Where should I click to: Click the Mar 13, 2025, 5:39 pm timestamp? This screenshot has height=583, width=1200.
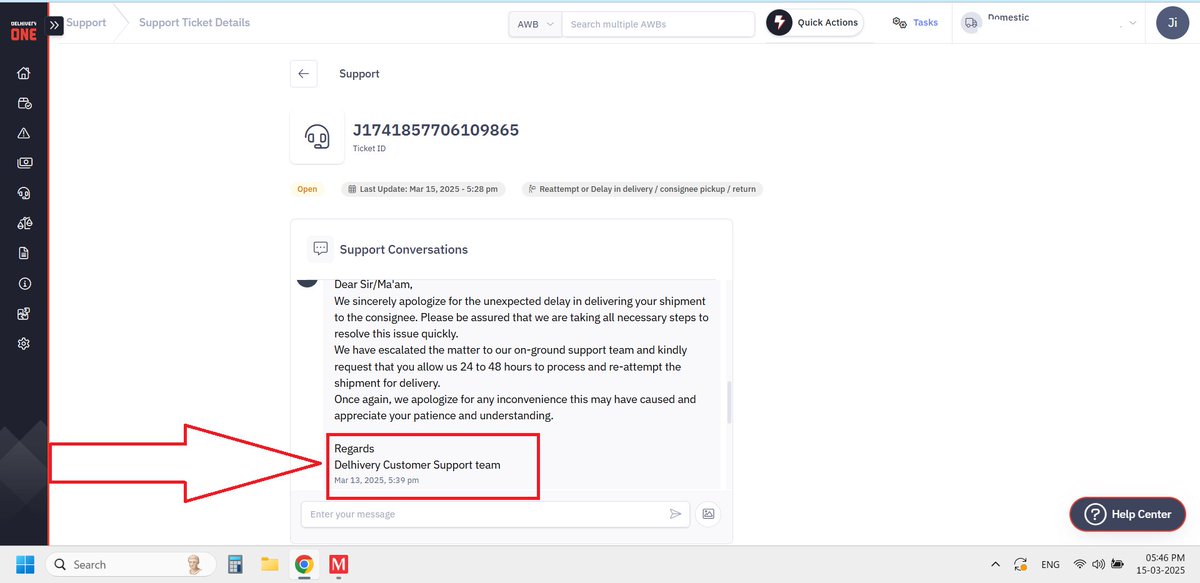click(x=377, y=481)
